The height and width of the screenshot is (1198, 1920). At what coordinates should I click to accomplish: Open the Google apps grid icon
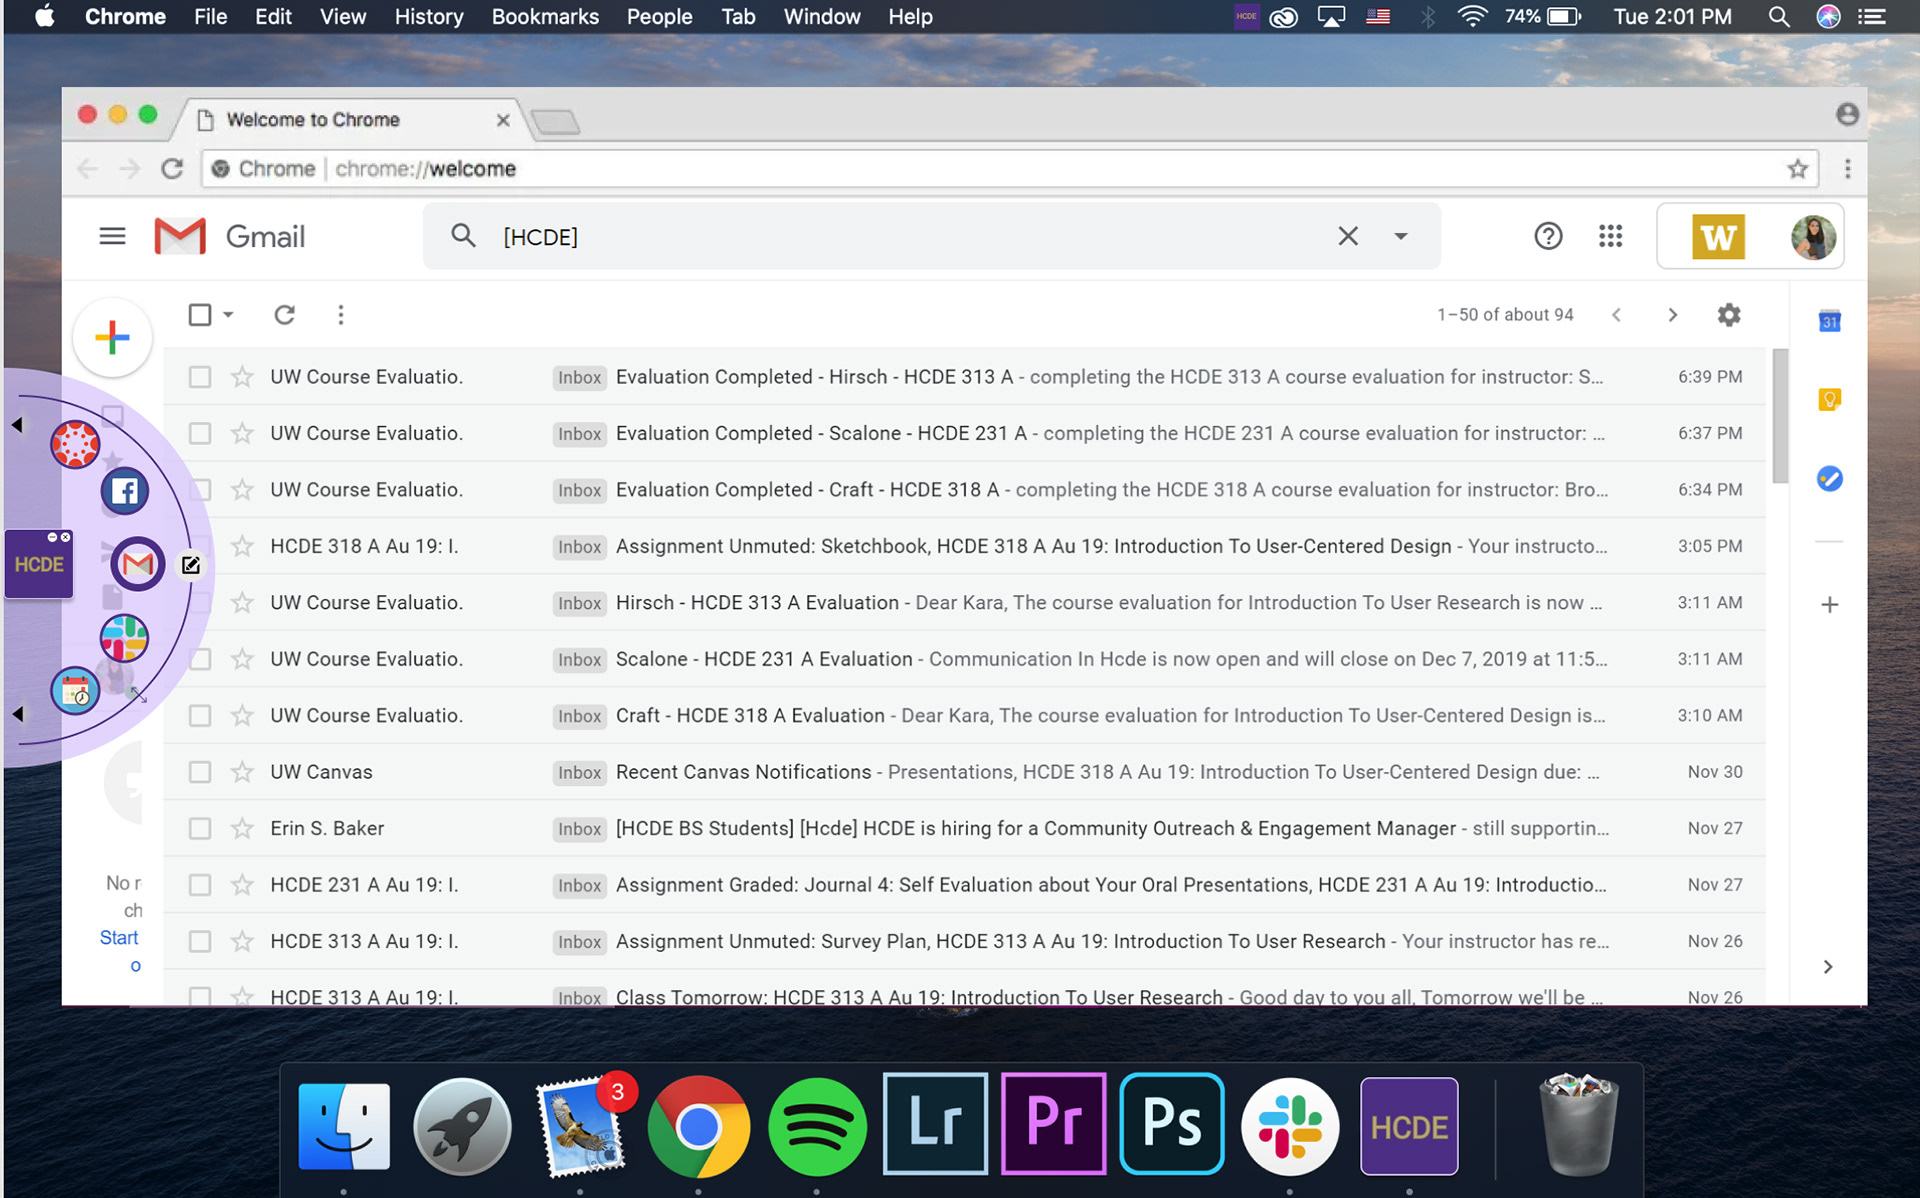pos(1610,236)
